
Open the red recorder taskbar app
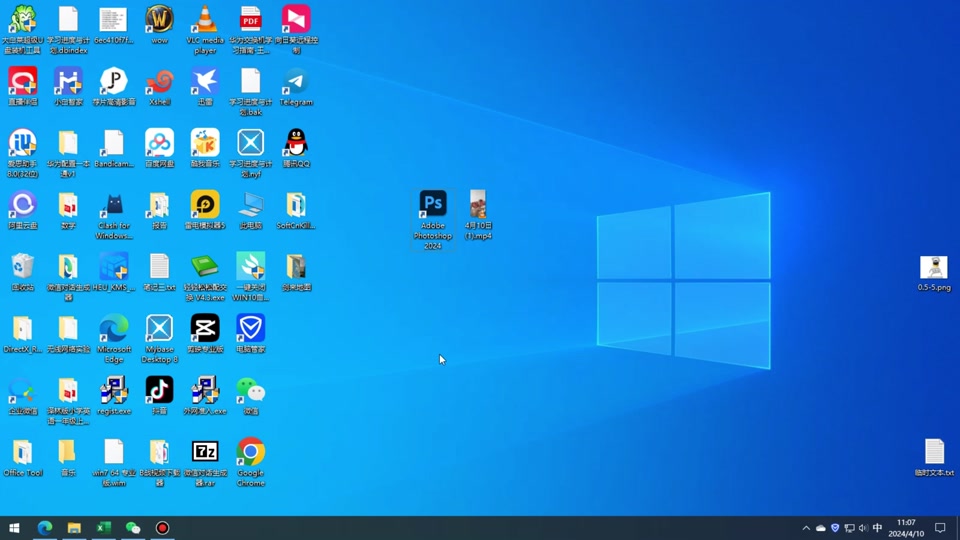(162, 528)
